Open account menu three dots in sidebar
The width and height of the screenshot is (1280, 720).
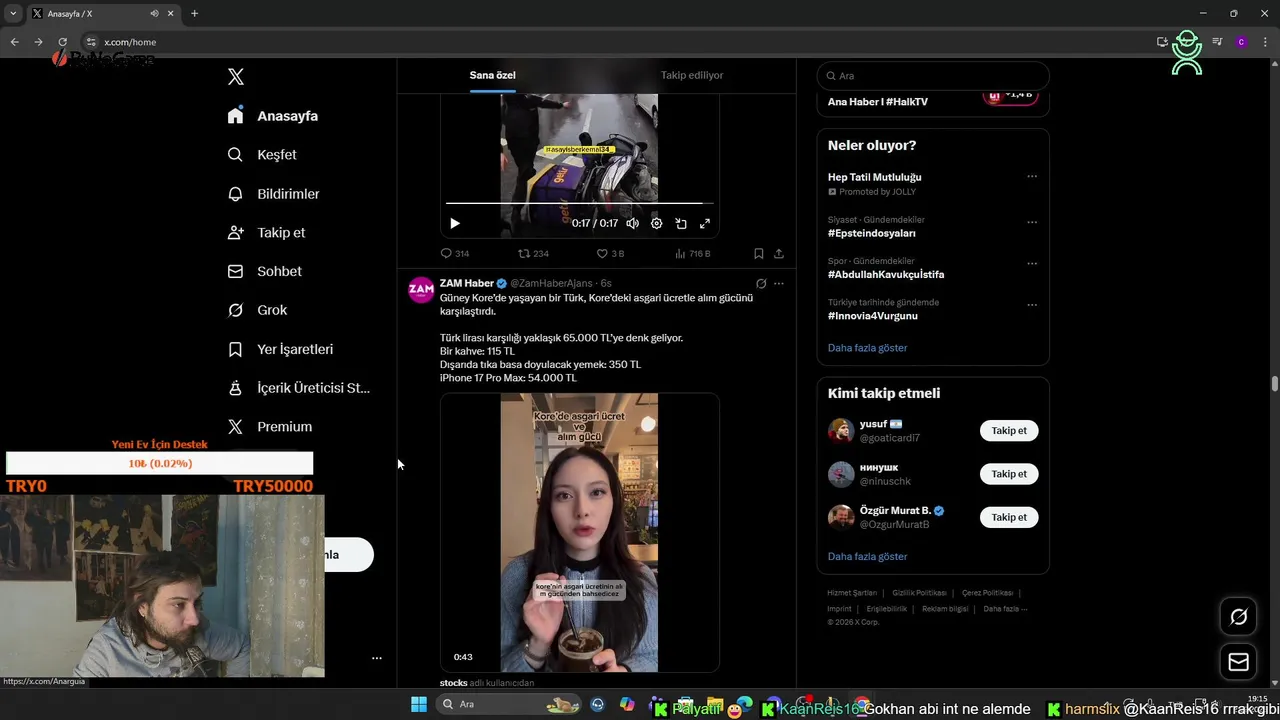(377, 658)
